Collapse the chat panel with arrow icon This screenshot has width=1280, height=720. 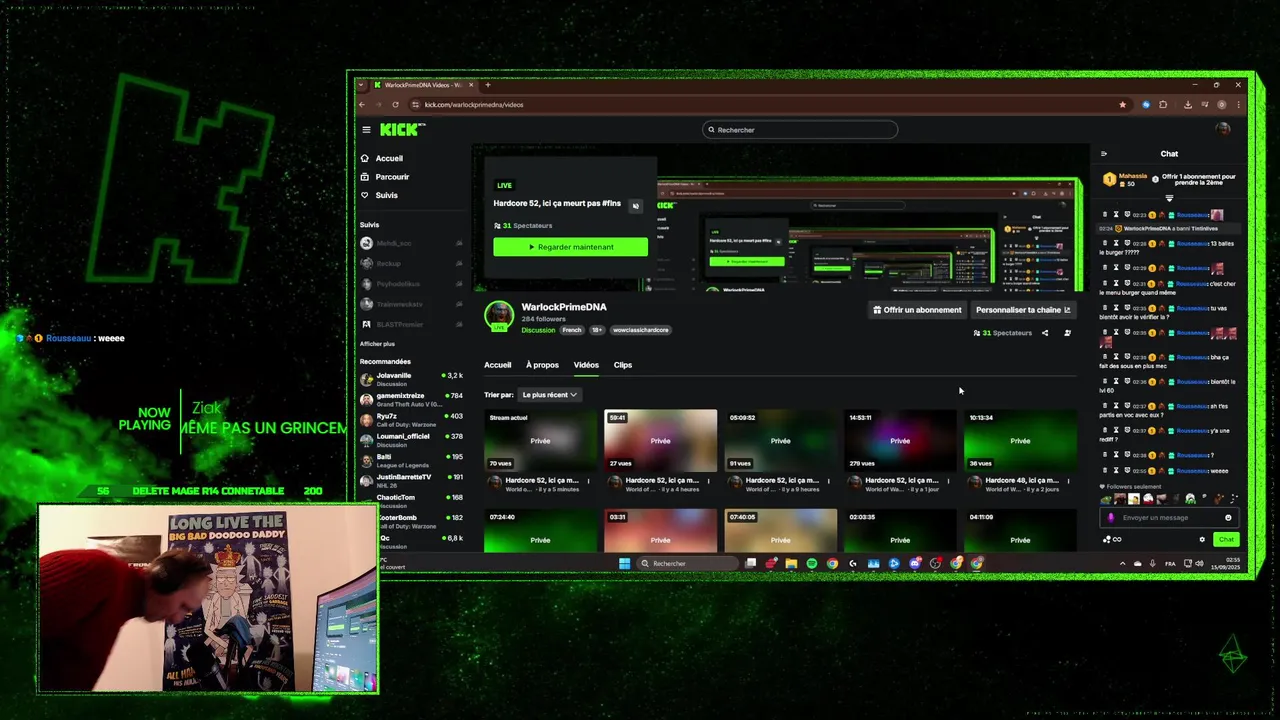tap(1104, 154)
